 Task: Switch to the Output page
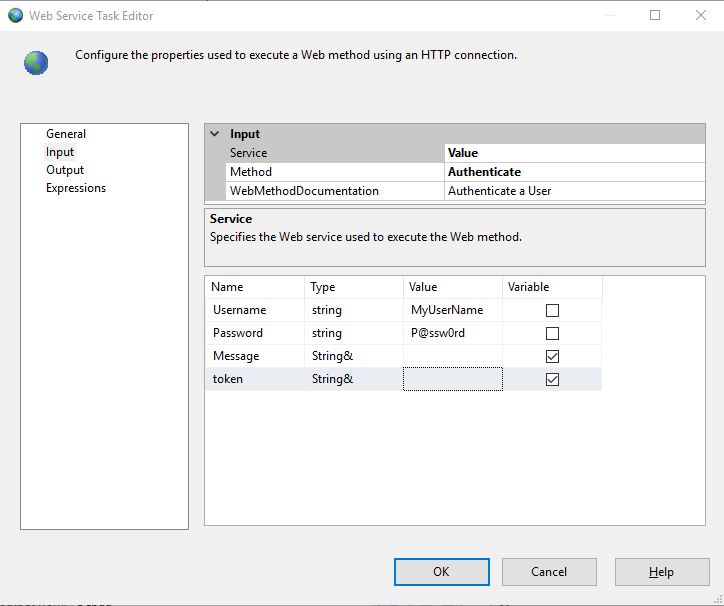65,170
